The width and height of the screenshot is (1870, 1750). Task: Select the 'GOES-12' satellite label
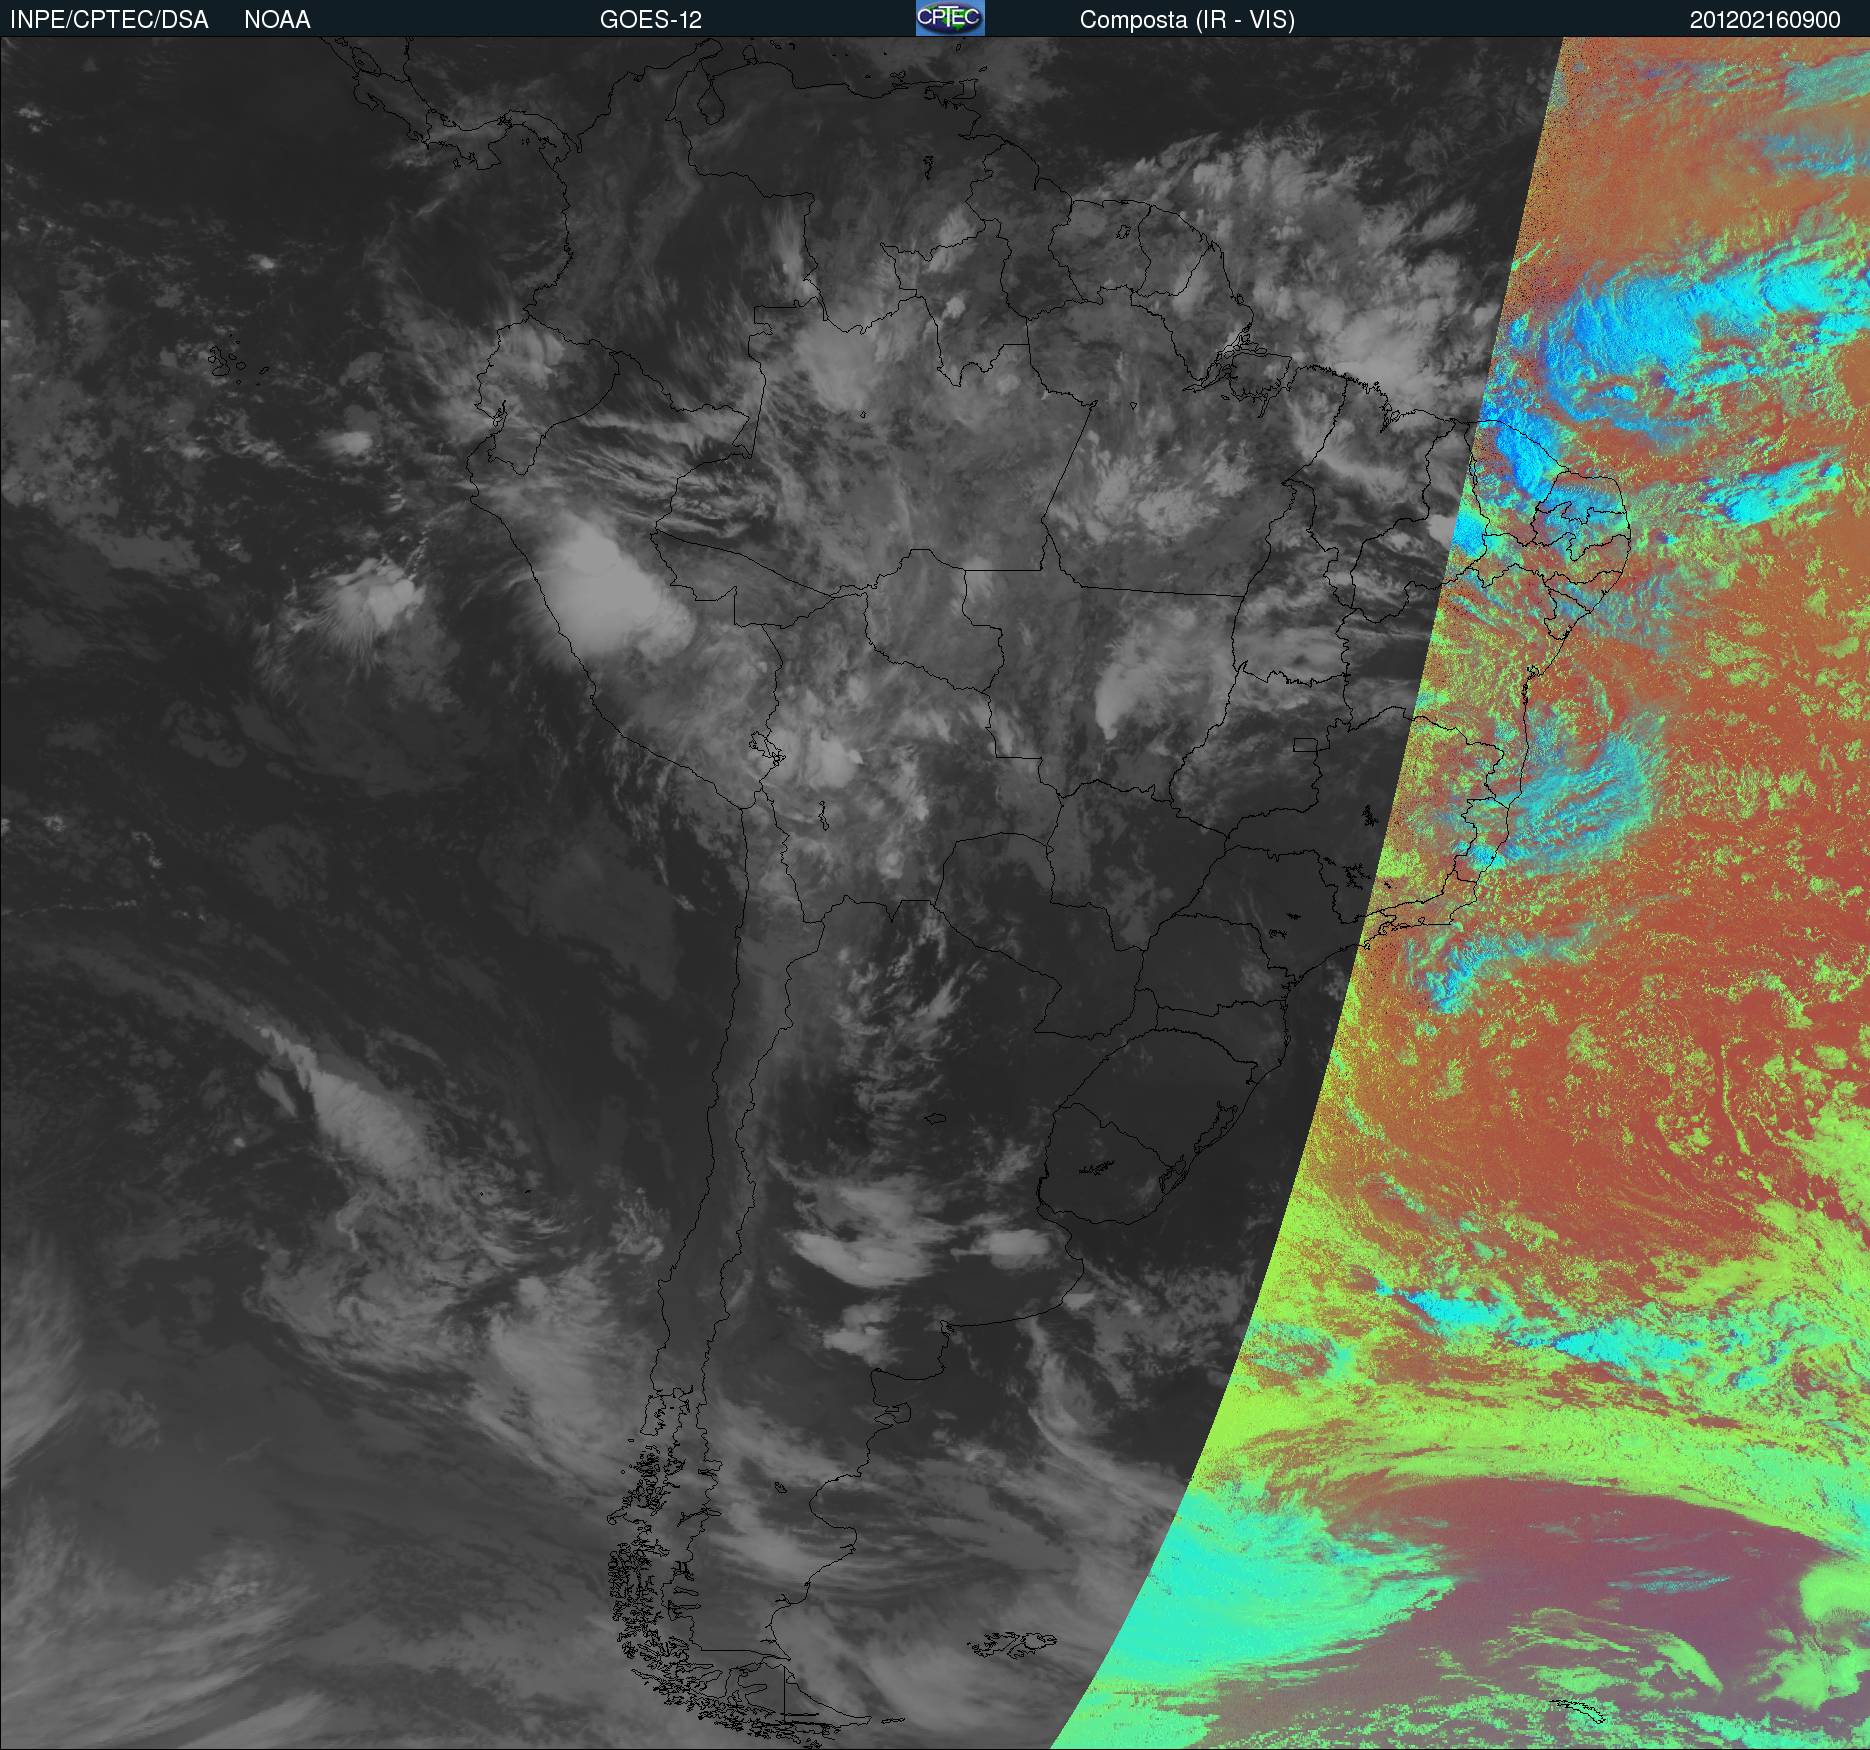[x=651, y=20]
